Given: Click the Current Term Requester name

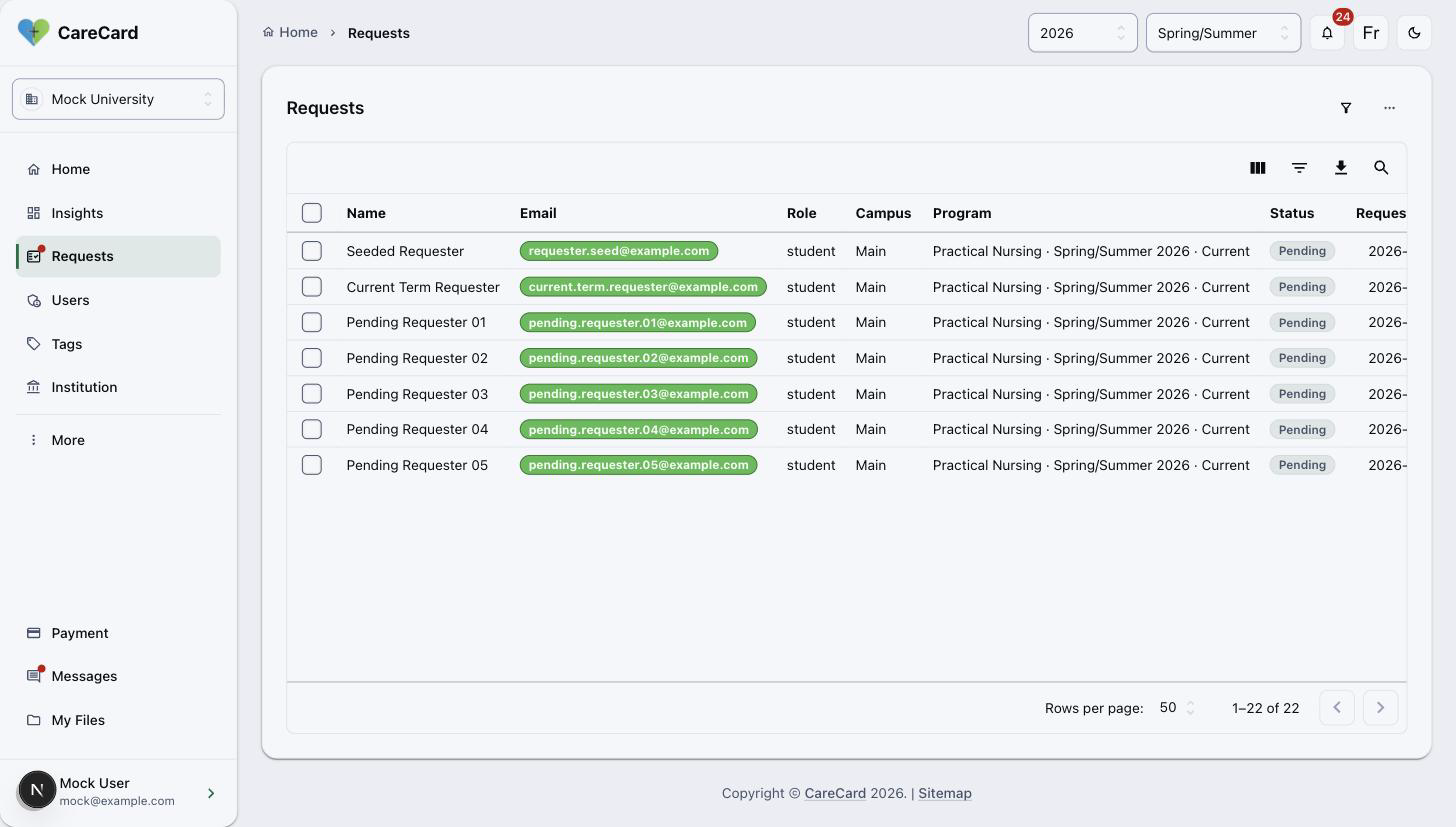Looking at the screenshot, I should [423, 287].
